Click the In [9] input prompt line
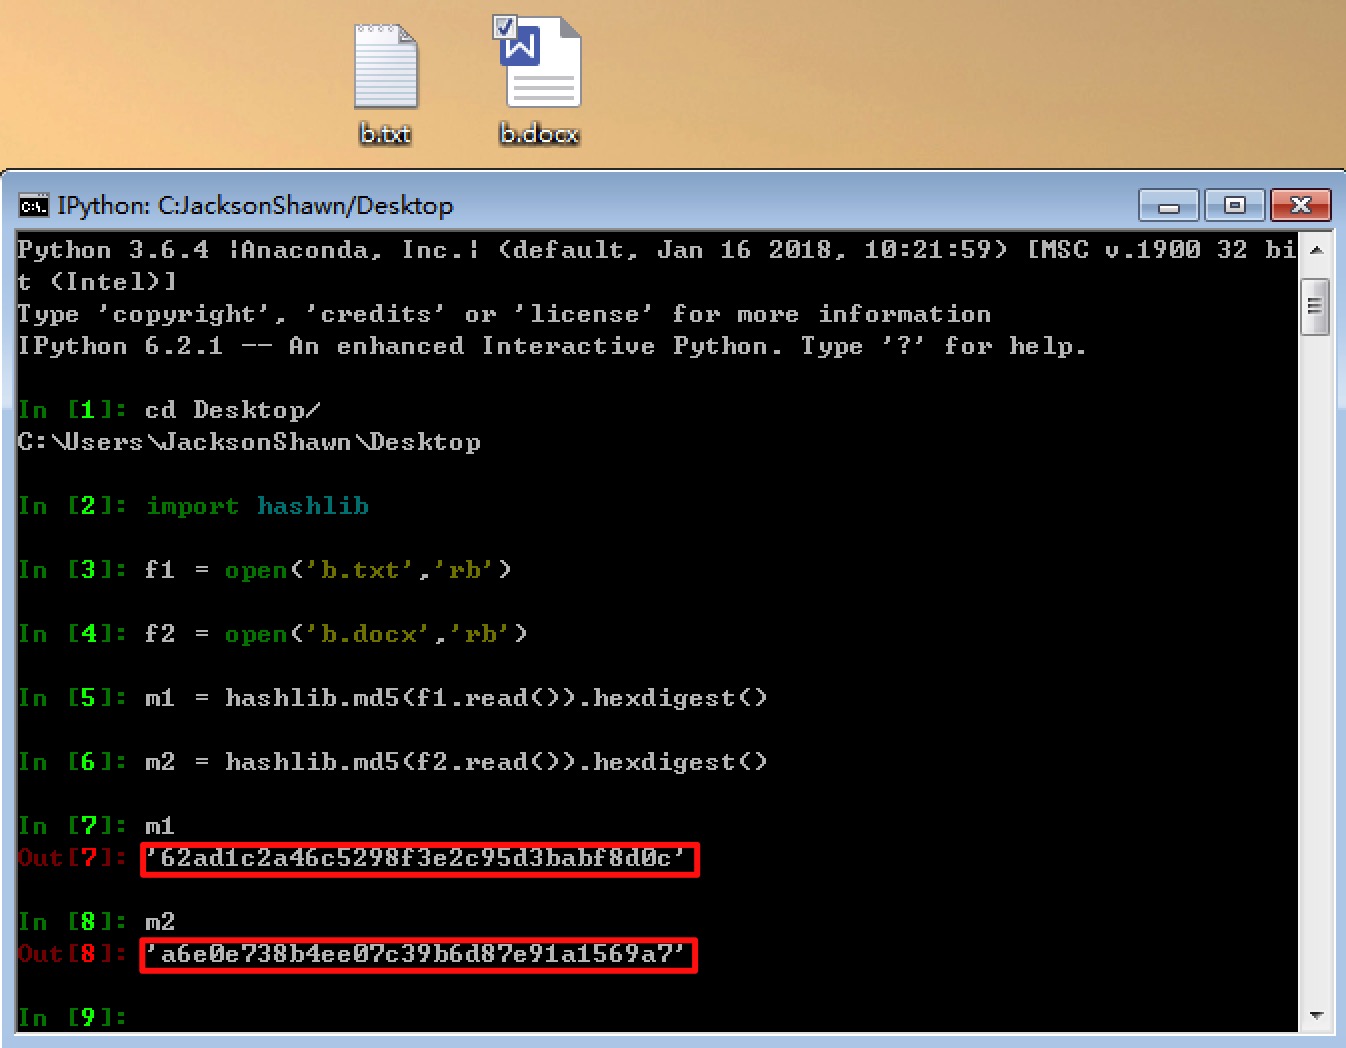The height and width of the screenshot is (1048, 1346). click(x=72, y=1017)
